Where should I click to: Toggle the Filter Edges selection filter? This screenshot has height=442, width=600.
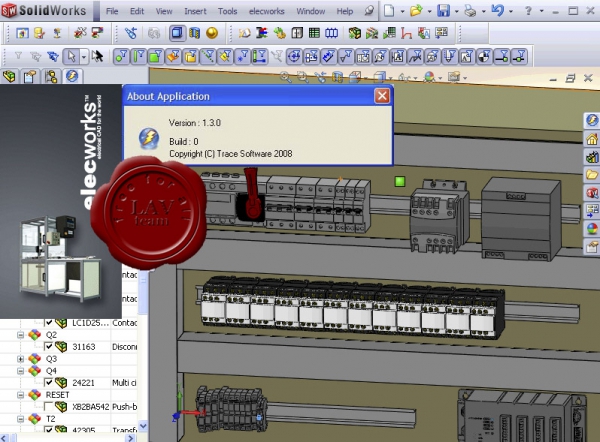(139, 57)
